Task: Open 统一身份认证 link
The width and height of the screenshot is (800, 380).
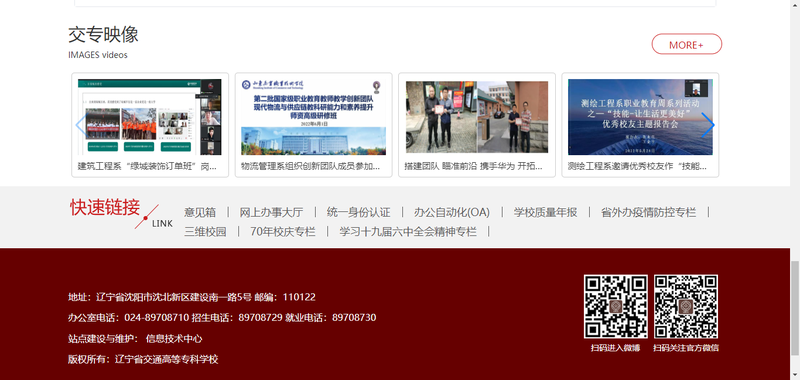Action: [x=359, y=212]
